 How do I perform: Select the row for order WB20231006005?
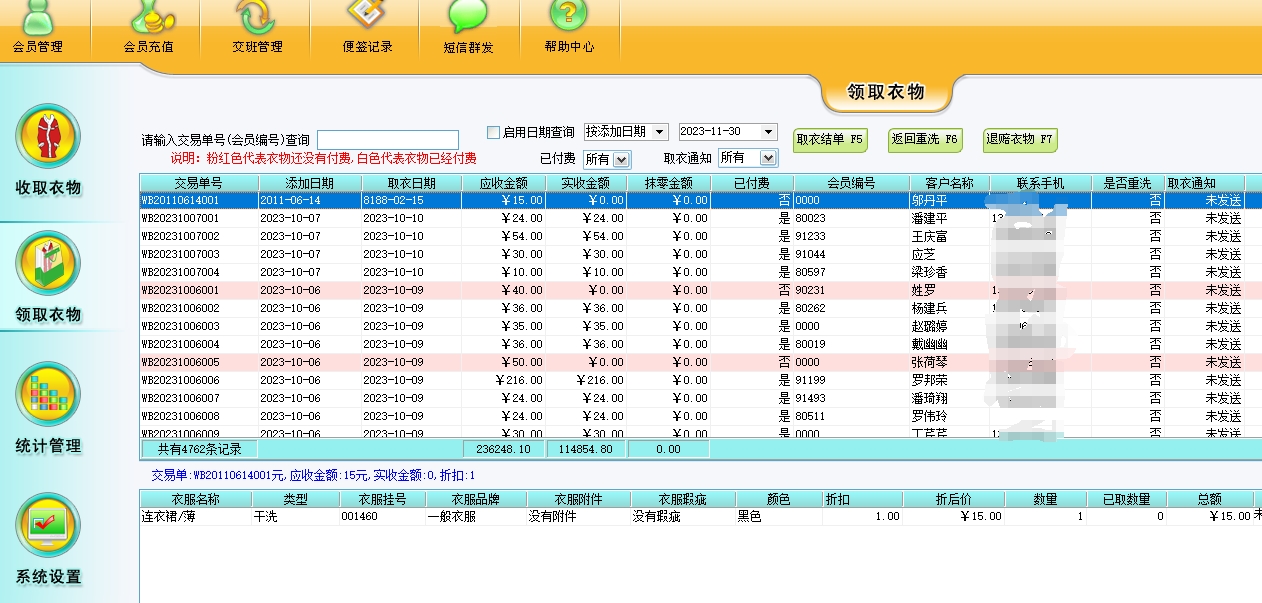tap(180, 362)
